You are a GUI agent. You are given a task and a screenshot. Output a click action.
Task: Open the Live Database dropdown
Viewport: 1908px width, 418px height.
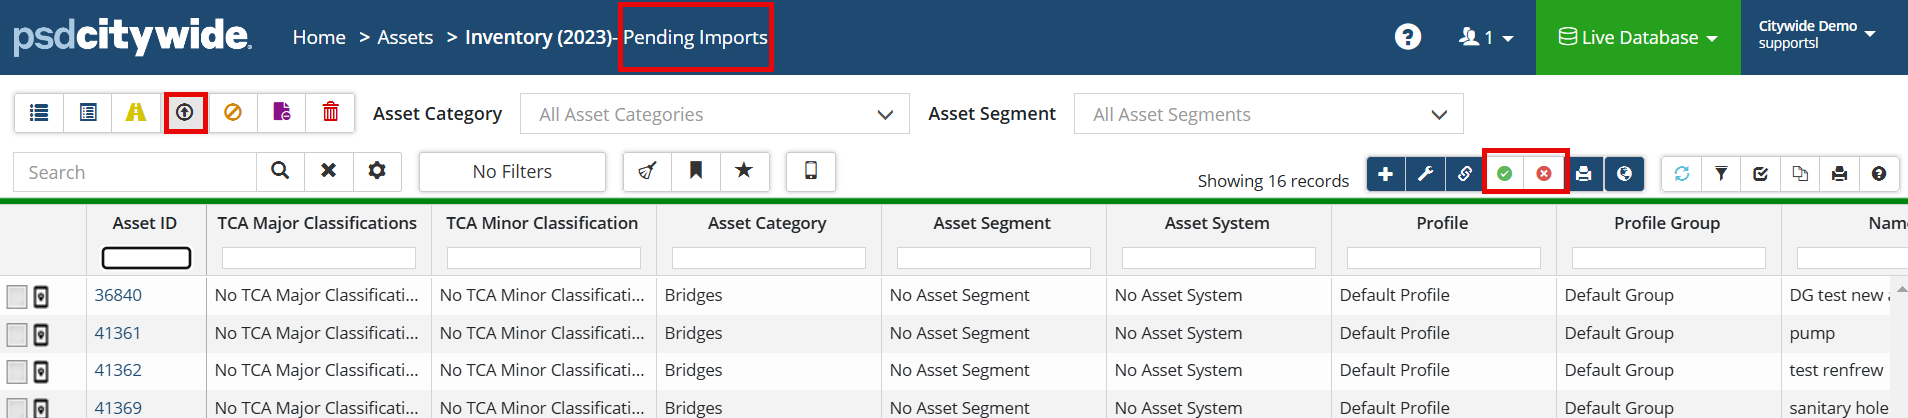tap(1638, 38)
